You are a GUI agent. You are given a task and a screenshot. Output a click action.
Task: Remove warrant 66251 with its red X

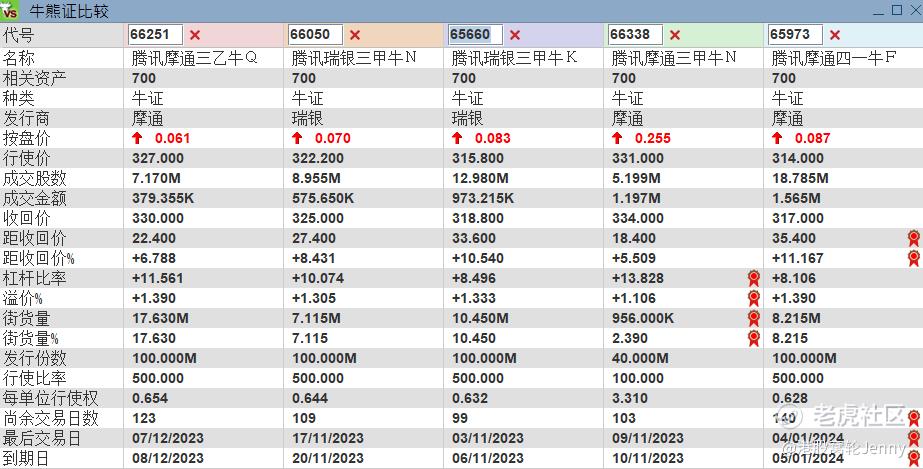(195, 35)
